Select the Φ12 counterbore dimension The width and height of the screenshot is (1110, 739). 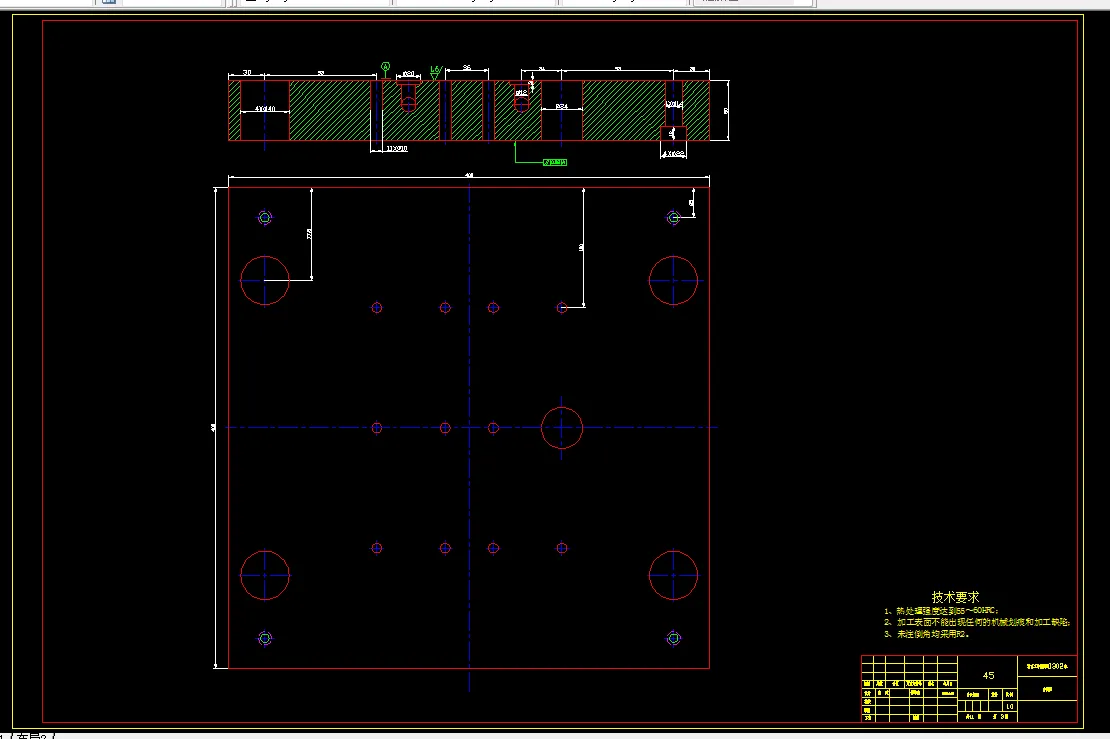[x=521, y=92]
